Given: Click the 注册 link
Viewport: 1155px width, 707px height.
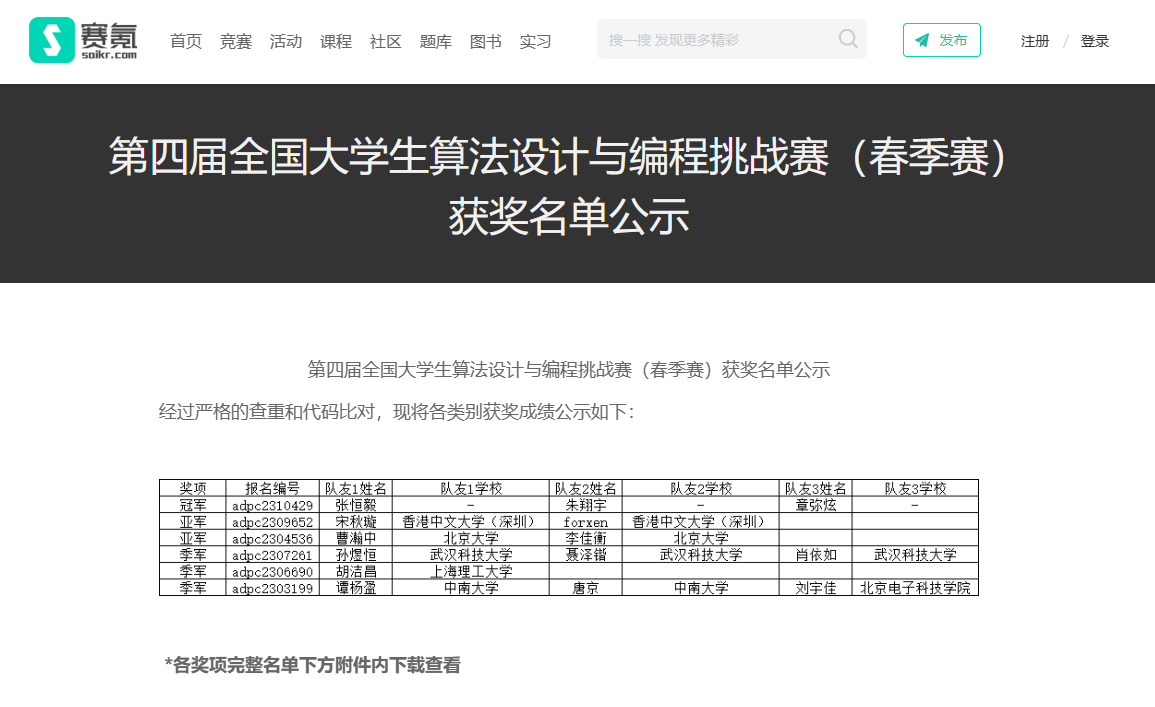Looking at the screenshot, I should pos(1035,41).
